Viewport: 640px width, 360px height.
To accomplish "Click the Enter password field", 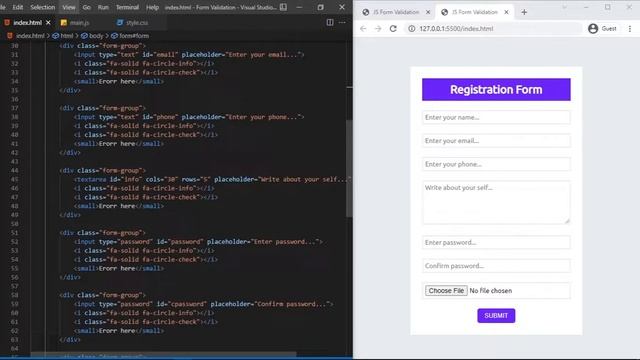I will tap(496, 242).
